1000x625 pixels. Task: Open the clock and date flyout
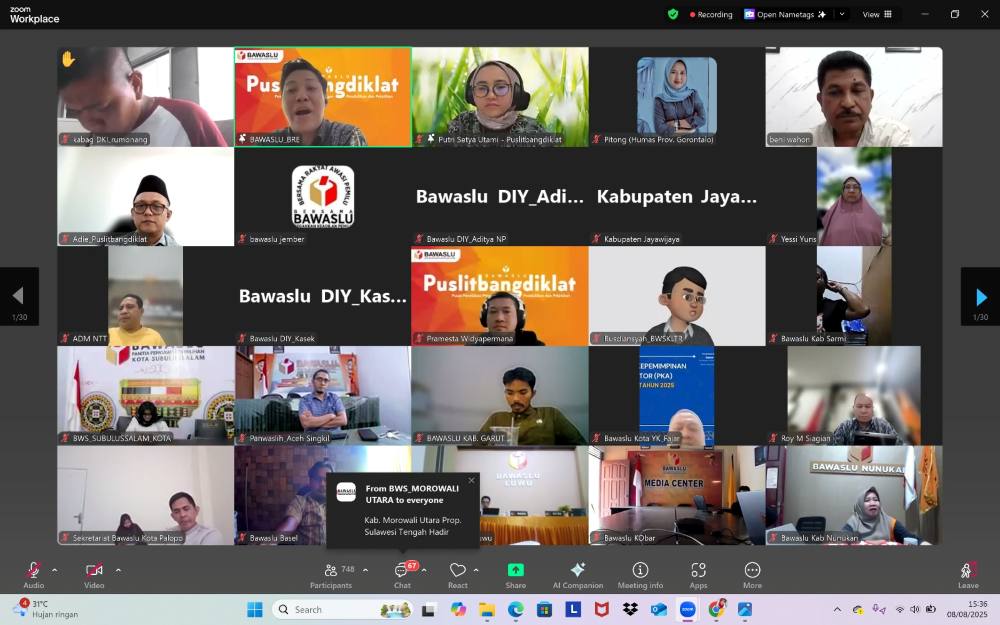[x=967, y=609]
